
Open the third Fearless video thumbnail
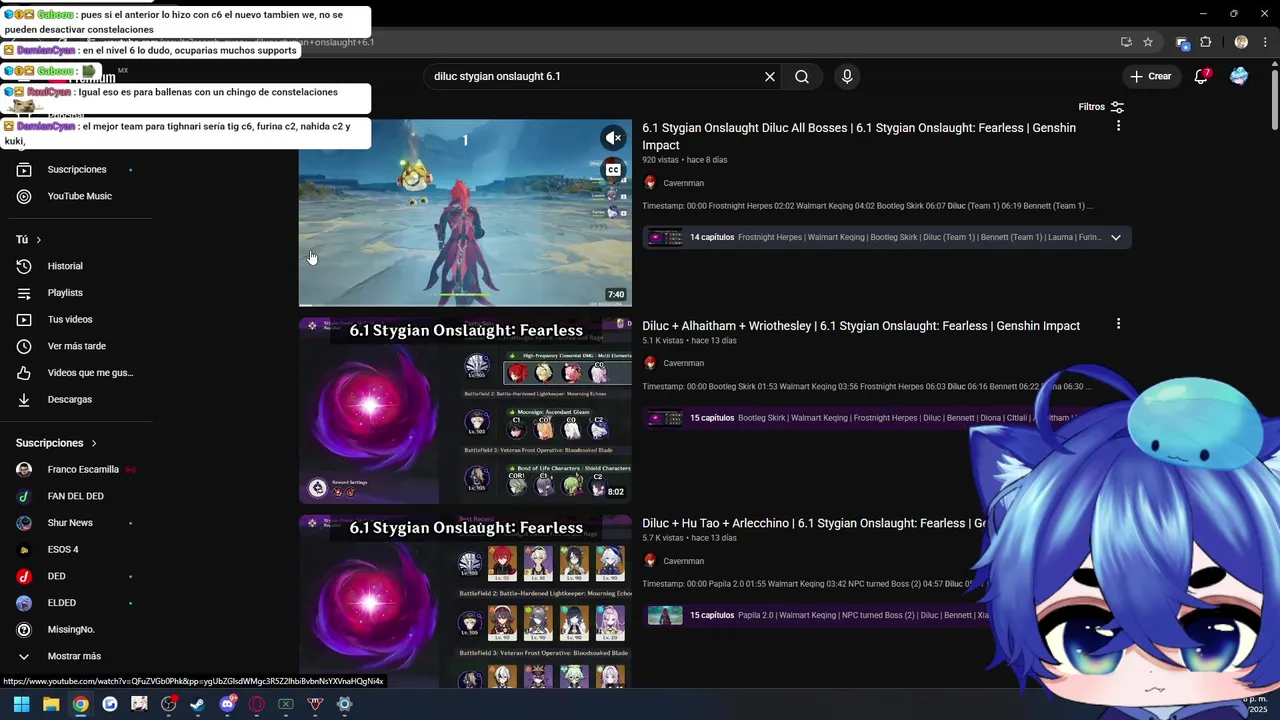465,602
